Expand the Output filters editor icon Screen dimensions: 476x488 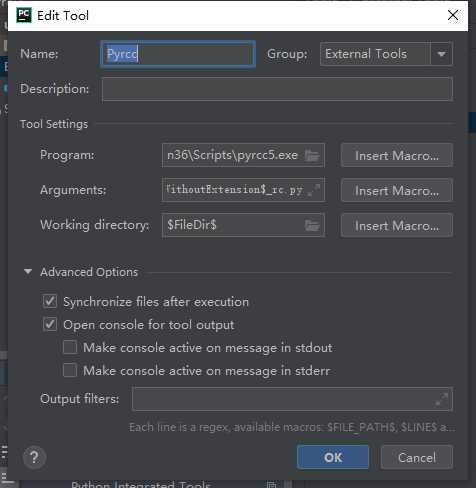pos(442,399)
